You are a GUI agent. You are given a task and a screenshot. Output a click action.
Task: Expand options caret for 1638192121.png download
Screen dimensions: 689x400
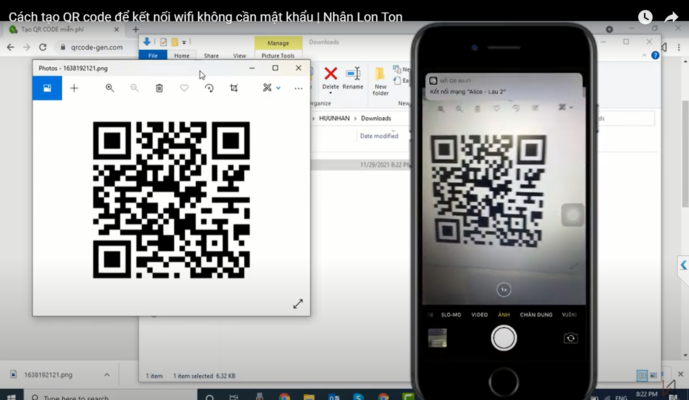coord(107,375)
